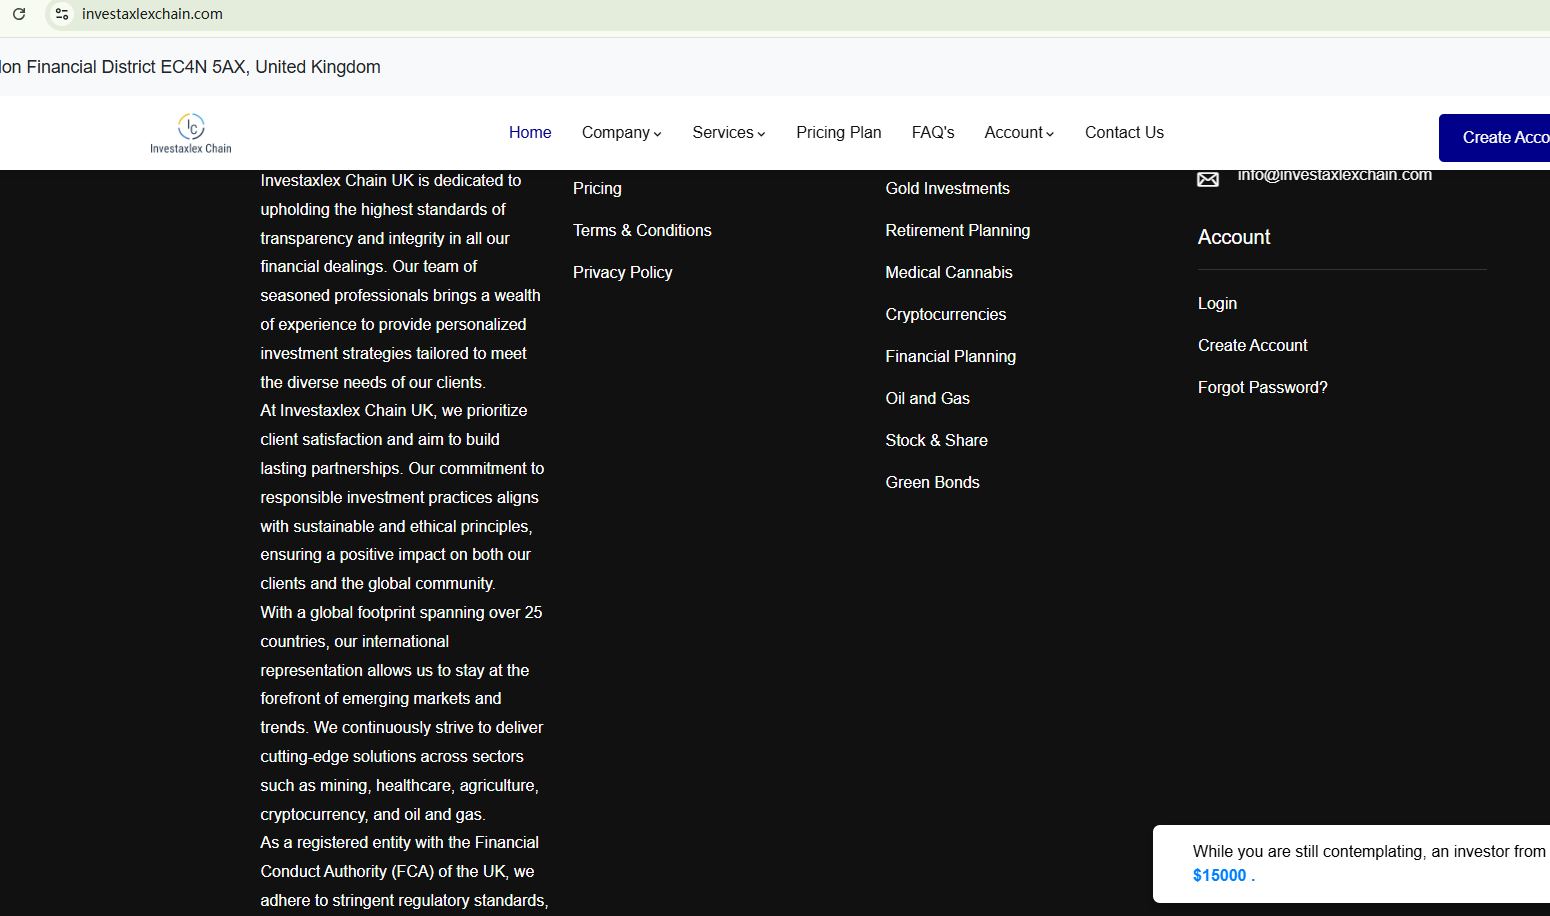1550x916 pixels.
Task: Expand the Company dropdown menu
Action: coord(621,133)
